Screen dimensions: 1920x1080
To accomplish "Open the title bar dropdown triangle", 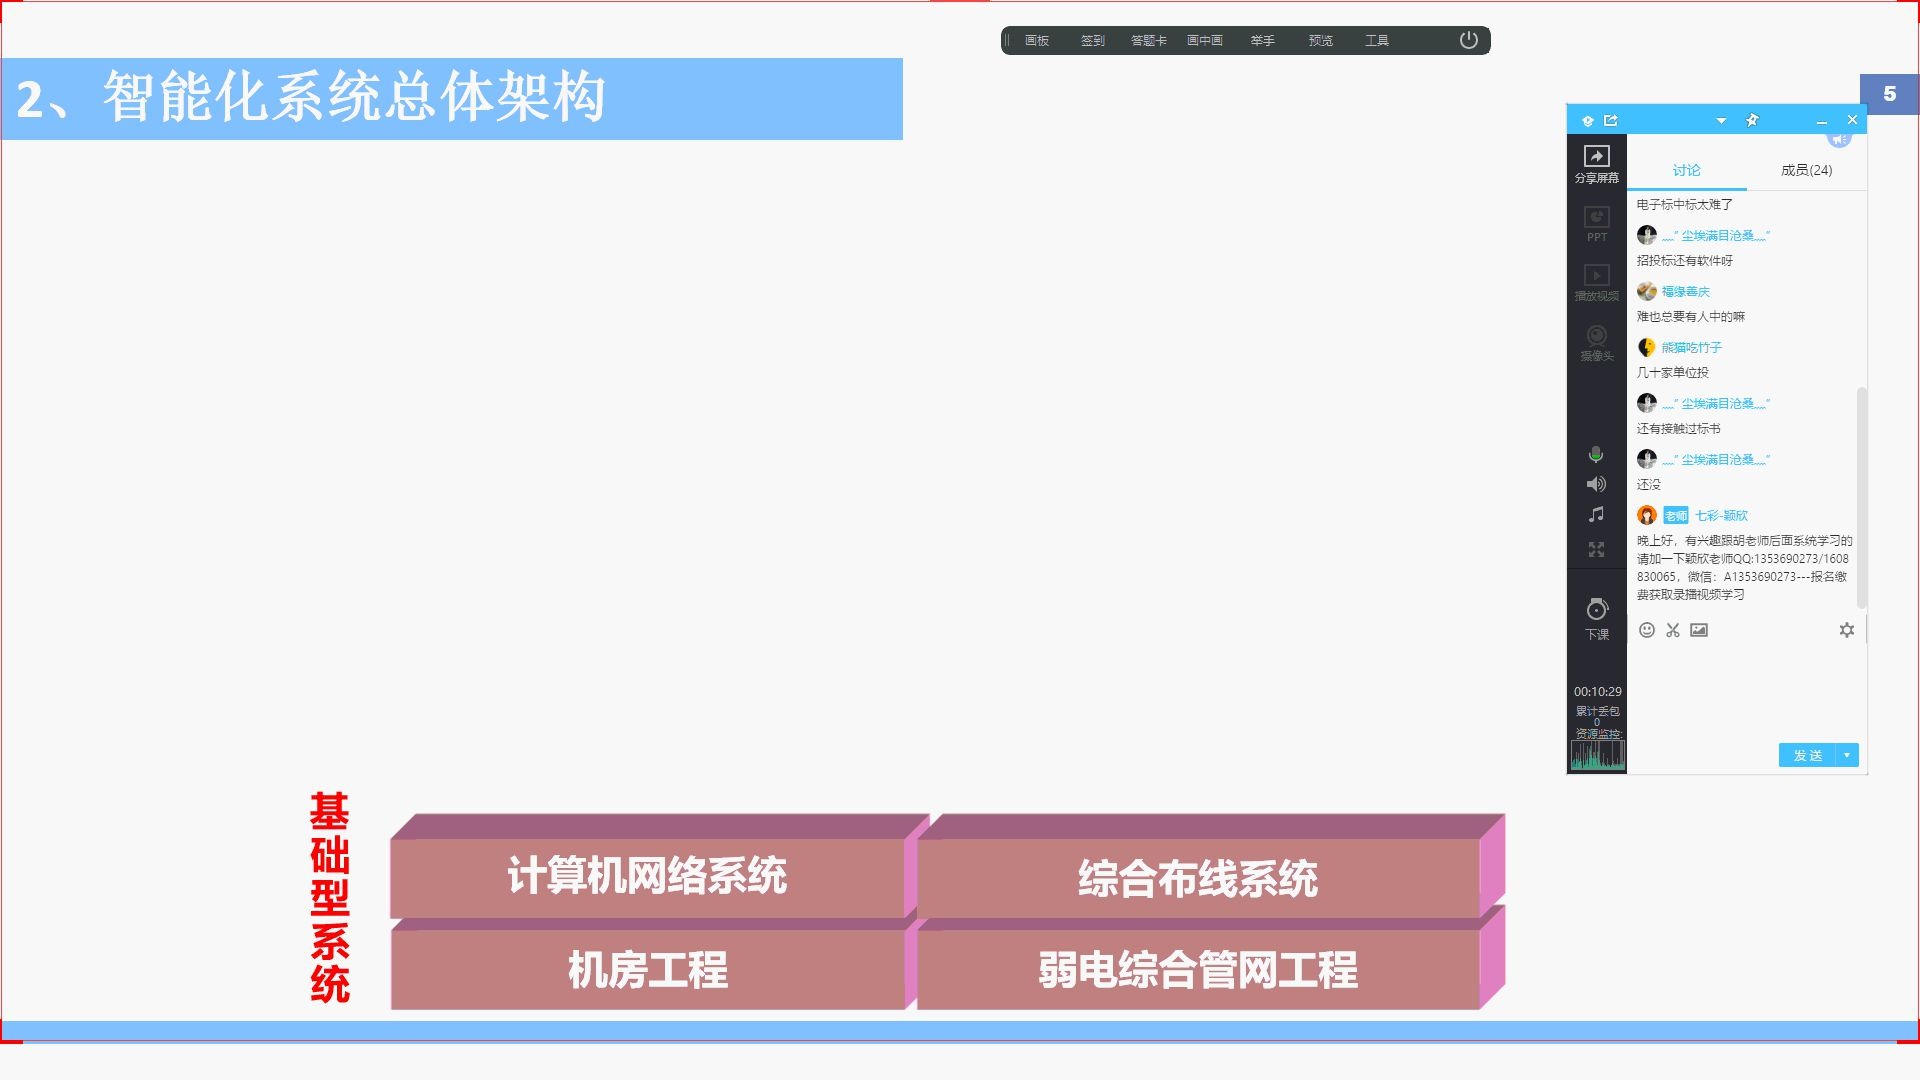I will (1721, 121).
